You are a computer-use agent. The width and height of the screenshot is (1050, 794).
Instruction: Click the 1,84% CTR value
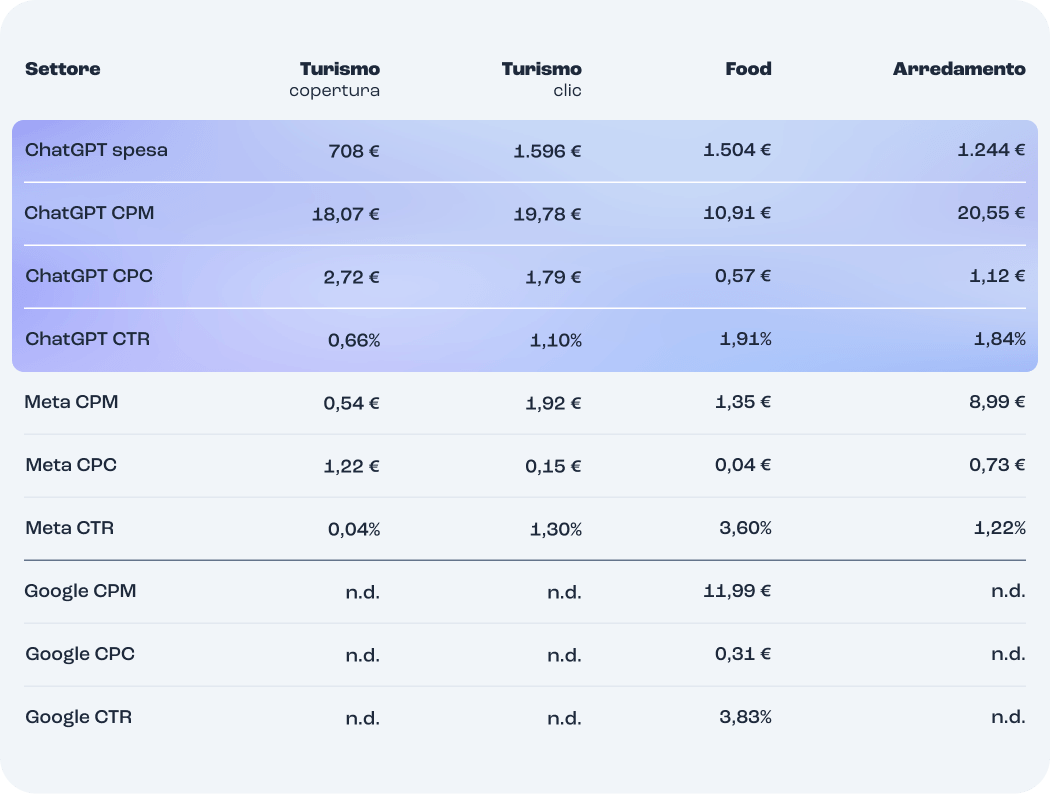[x=1000, y=339]
